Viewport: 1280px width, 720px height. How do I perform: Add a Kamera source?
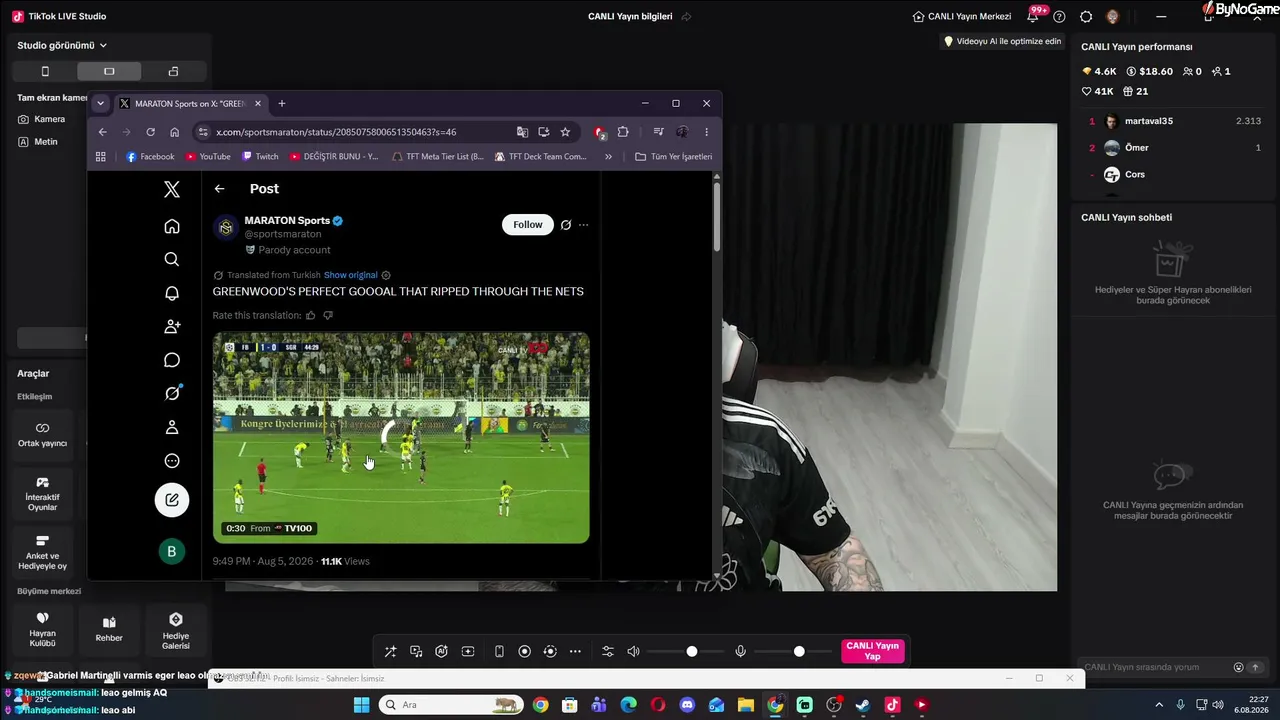point(42,119)
